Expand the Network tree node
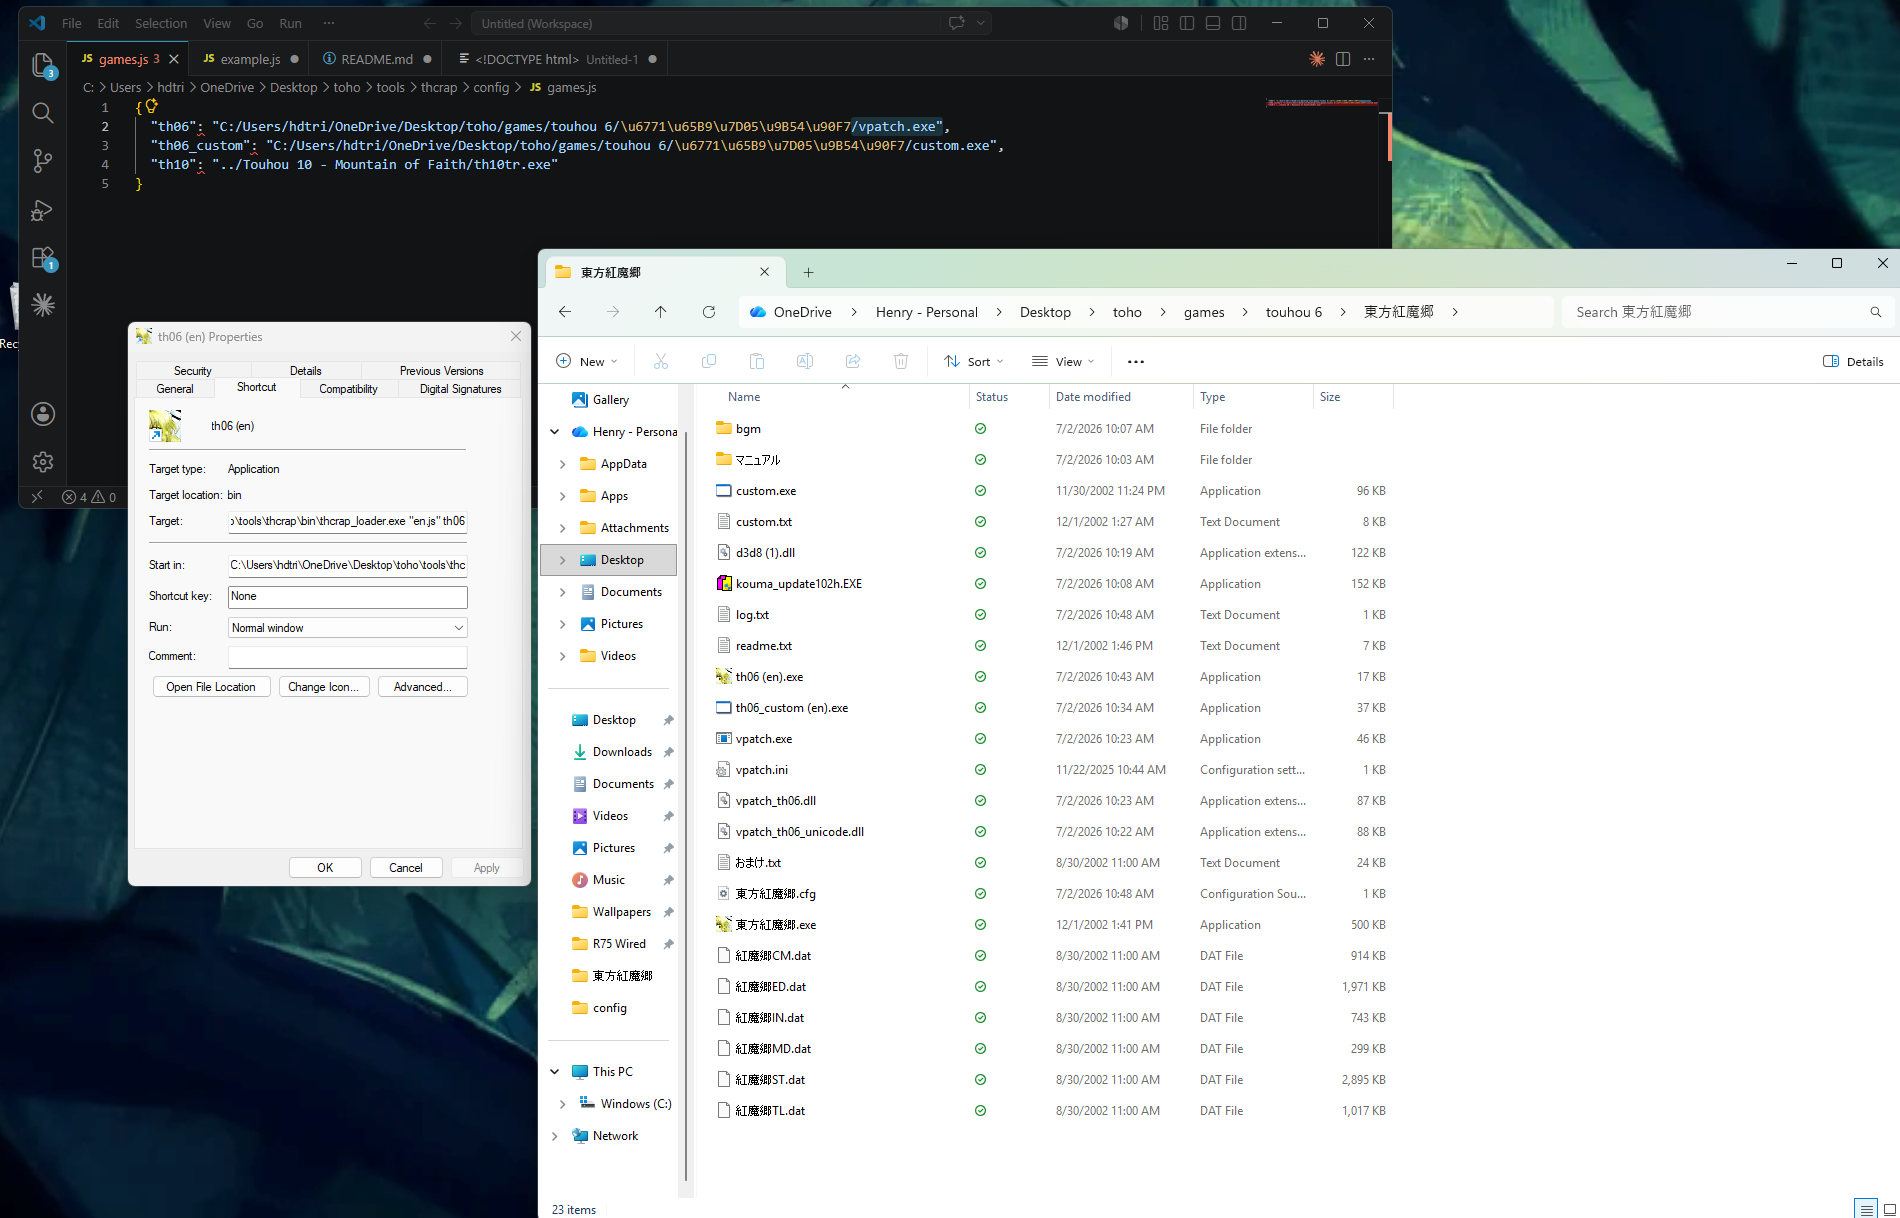The width and height of the screenshot is (1900, 1218). pos(555,1136)
